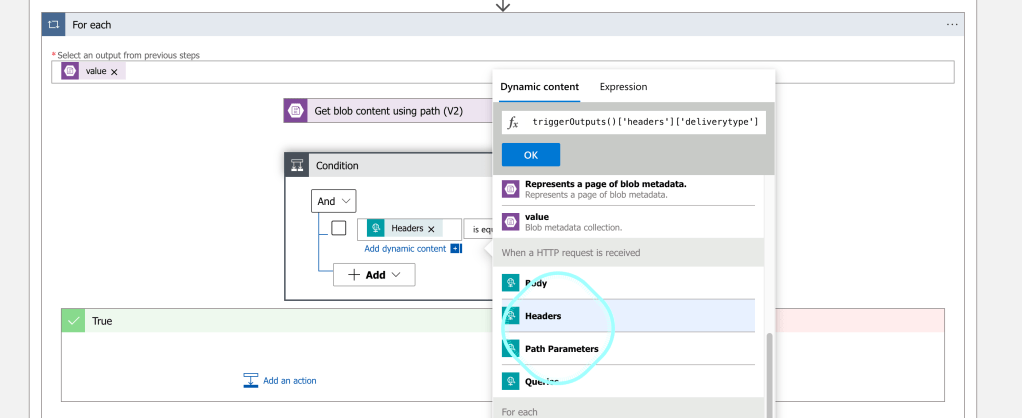1022x418 pixels.
Task: Select the value Blob metadata collection item
Action: point(628,222)
